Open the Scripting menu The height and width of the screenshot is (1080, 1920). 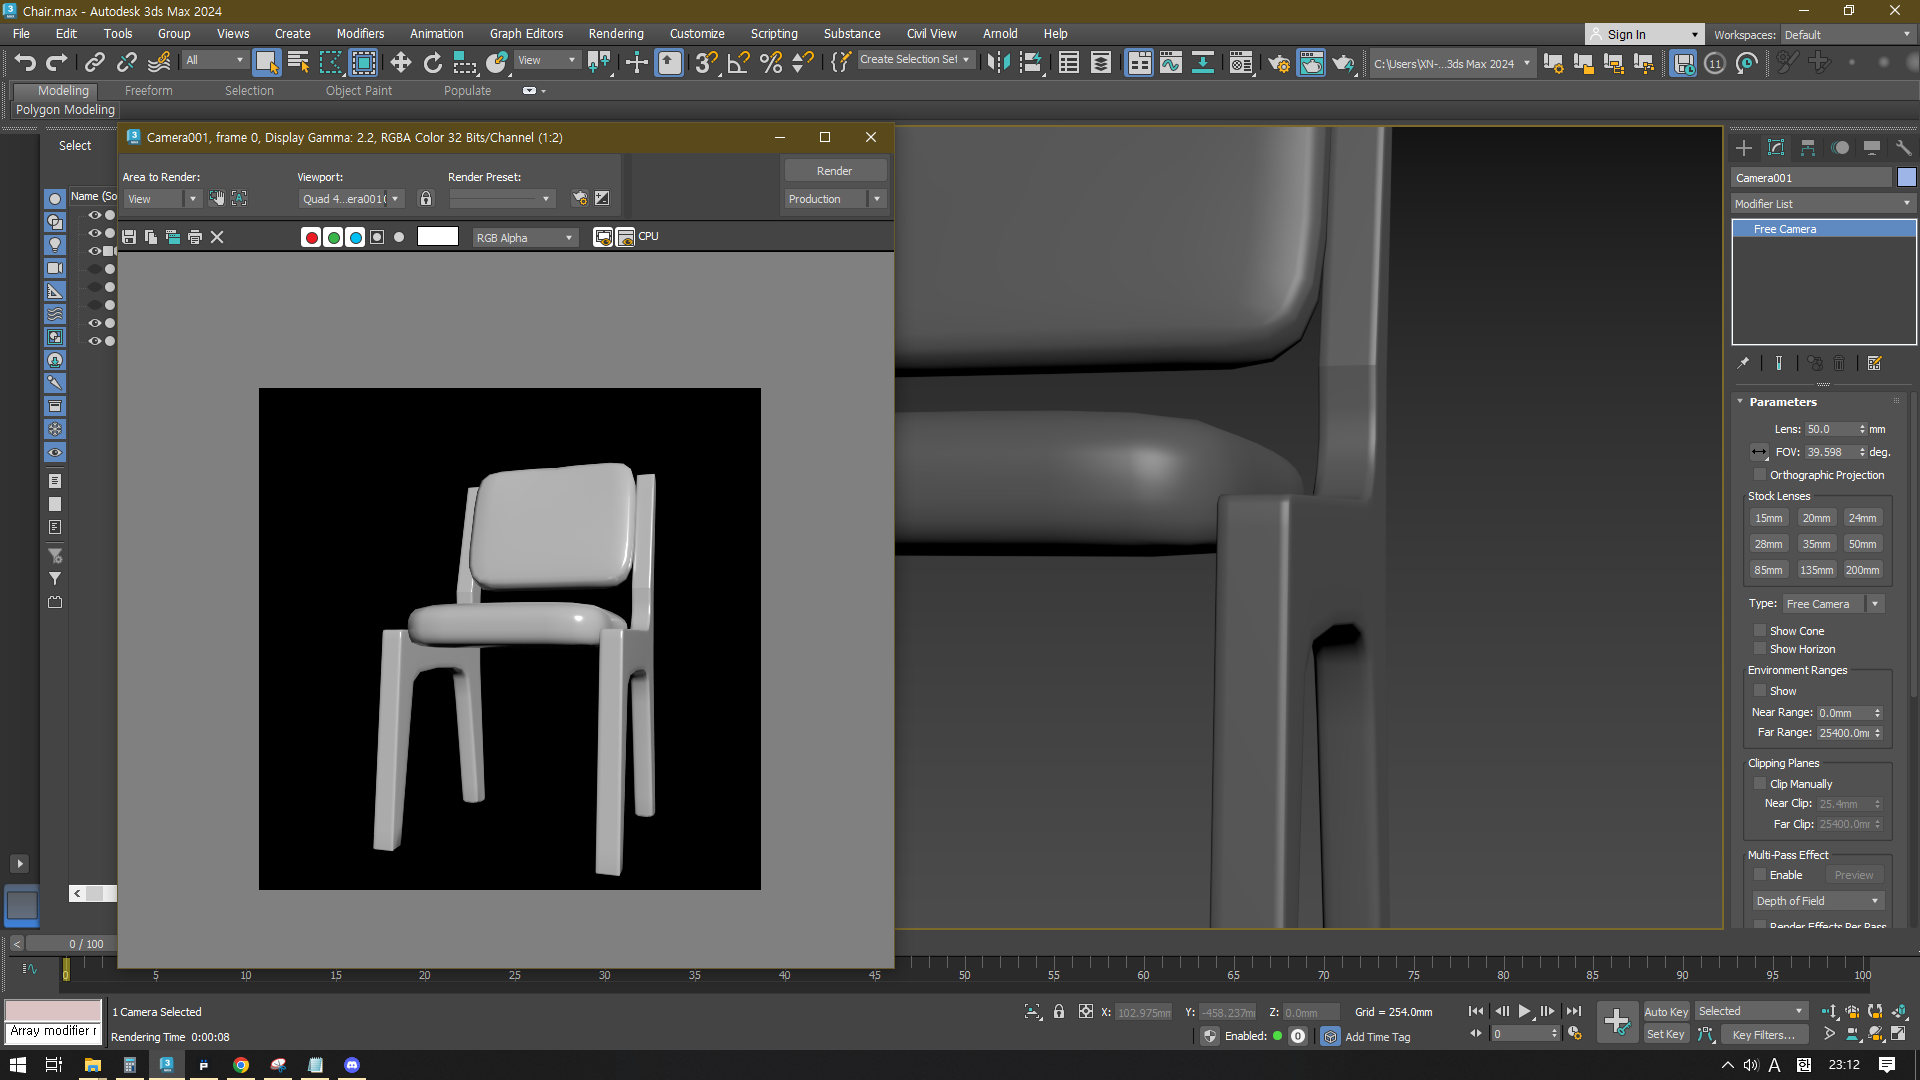pos(774,33)
